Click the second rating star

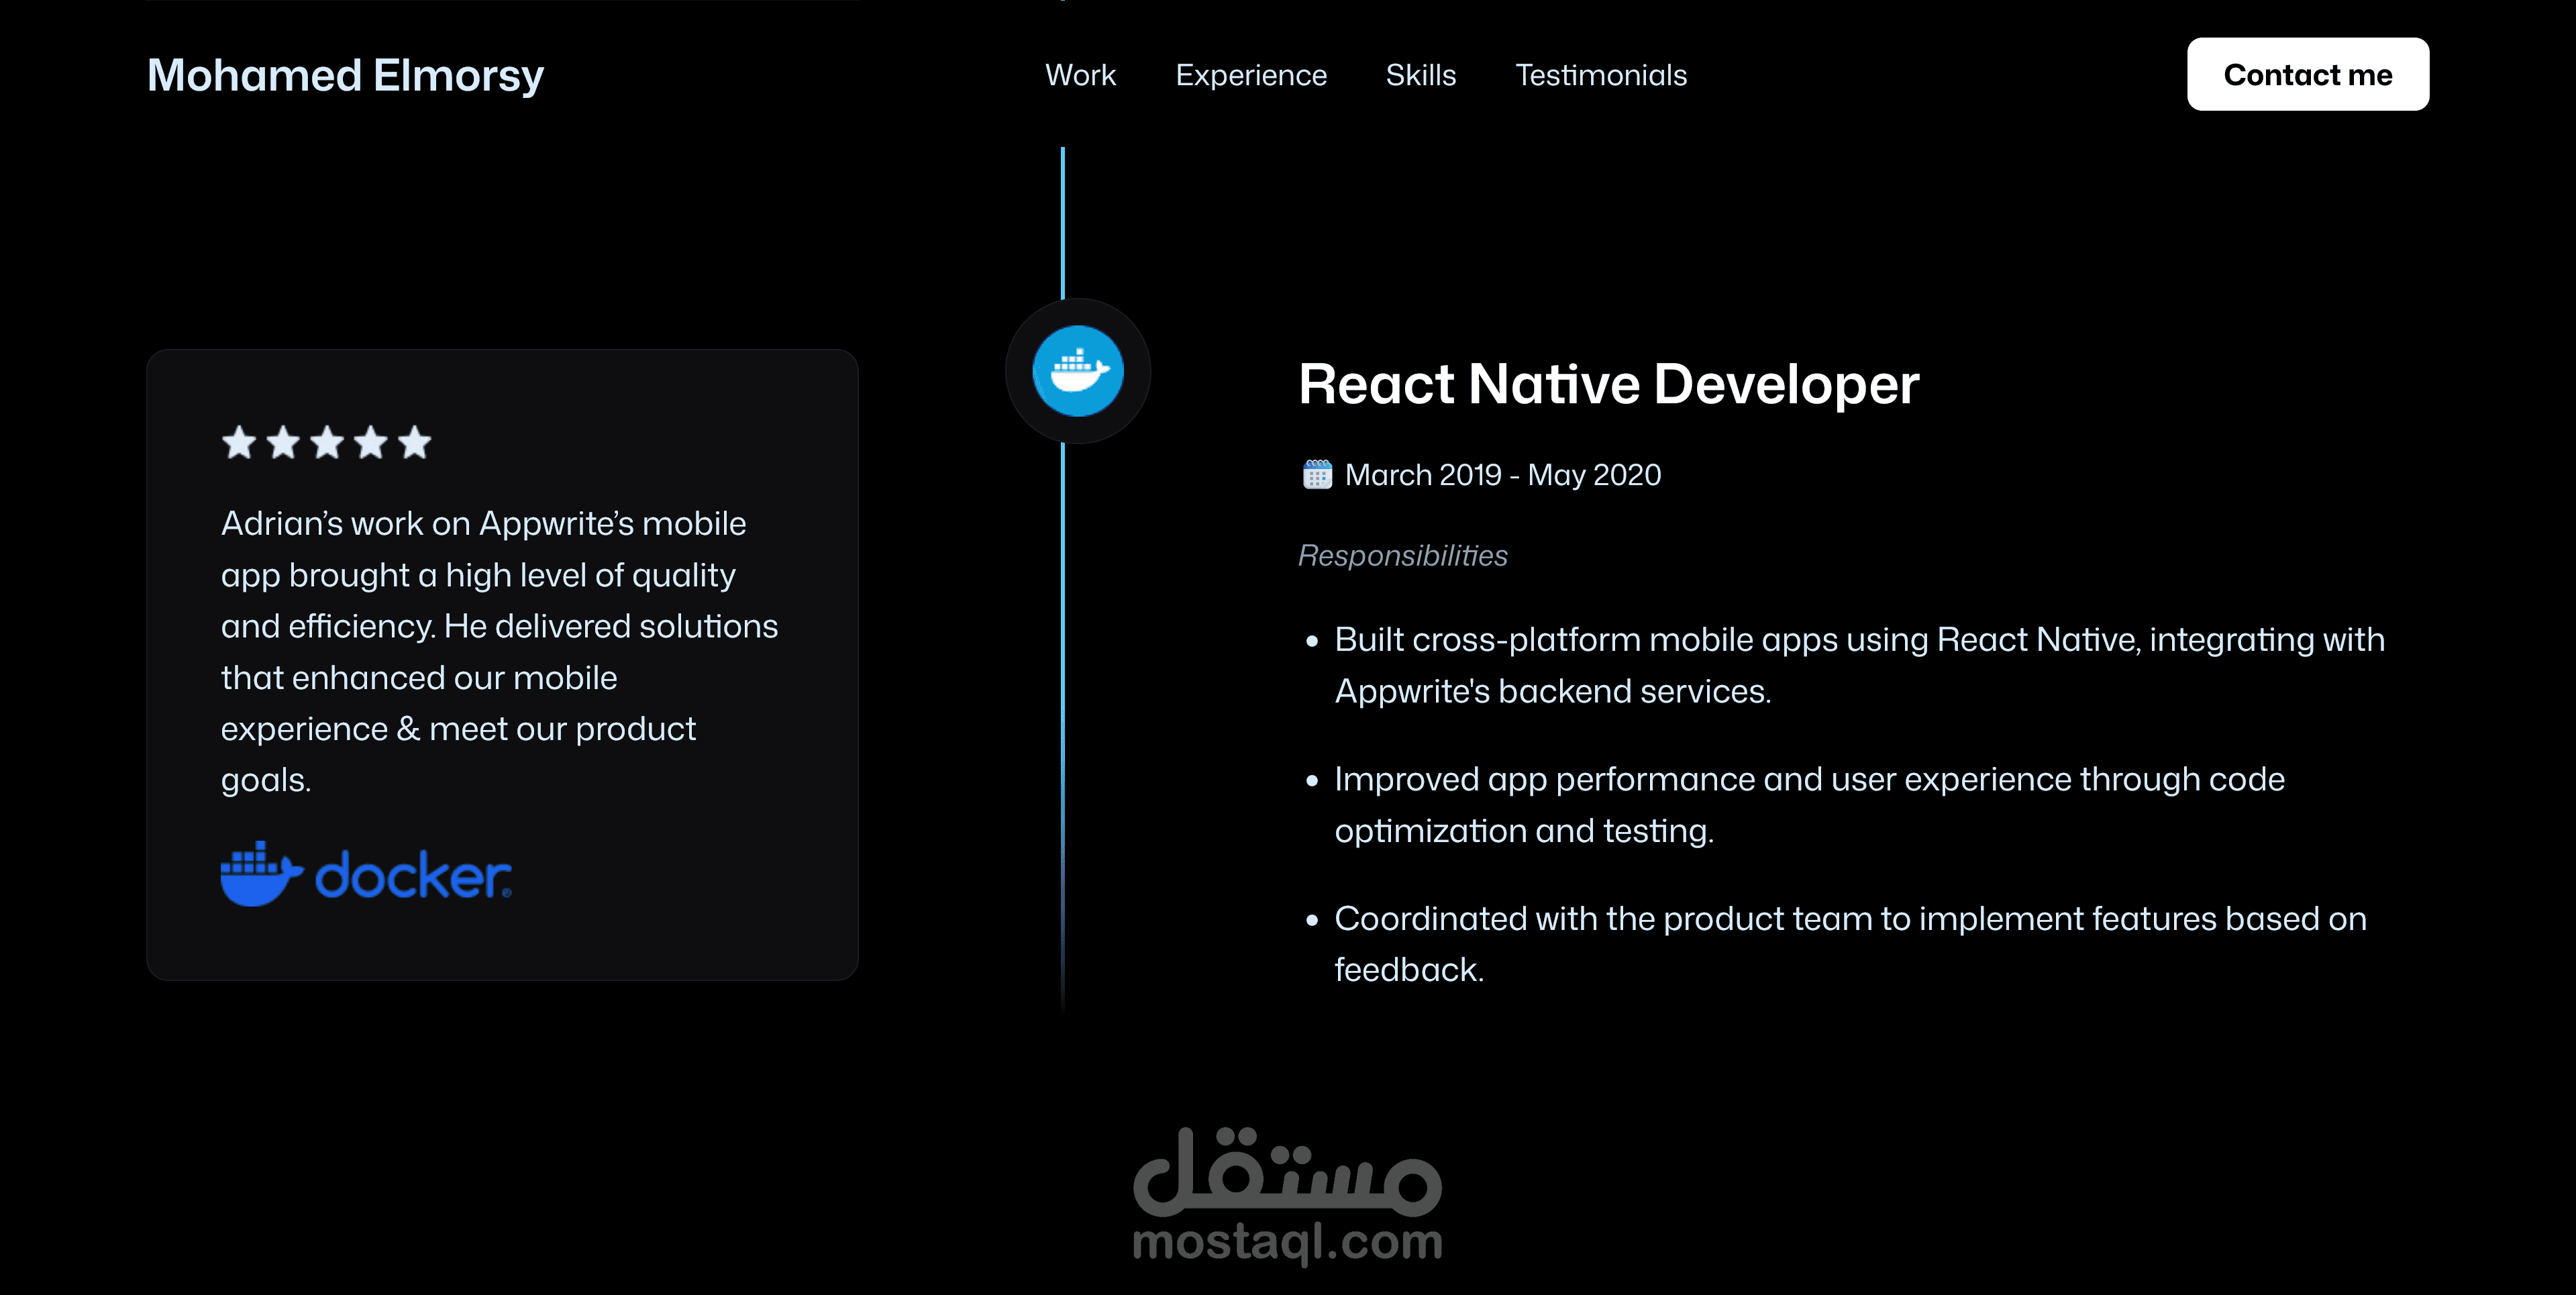pyautogui.click(x=283, y=442)
